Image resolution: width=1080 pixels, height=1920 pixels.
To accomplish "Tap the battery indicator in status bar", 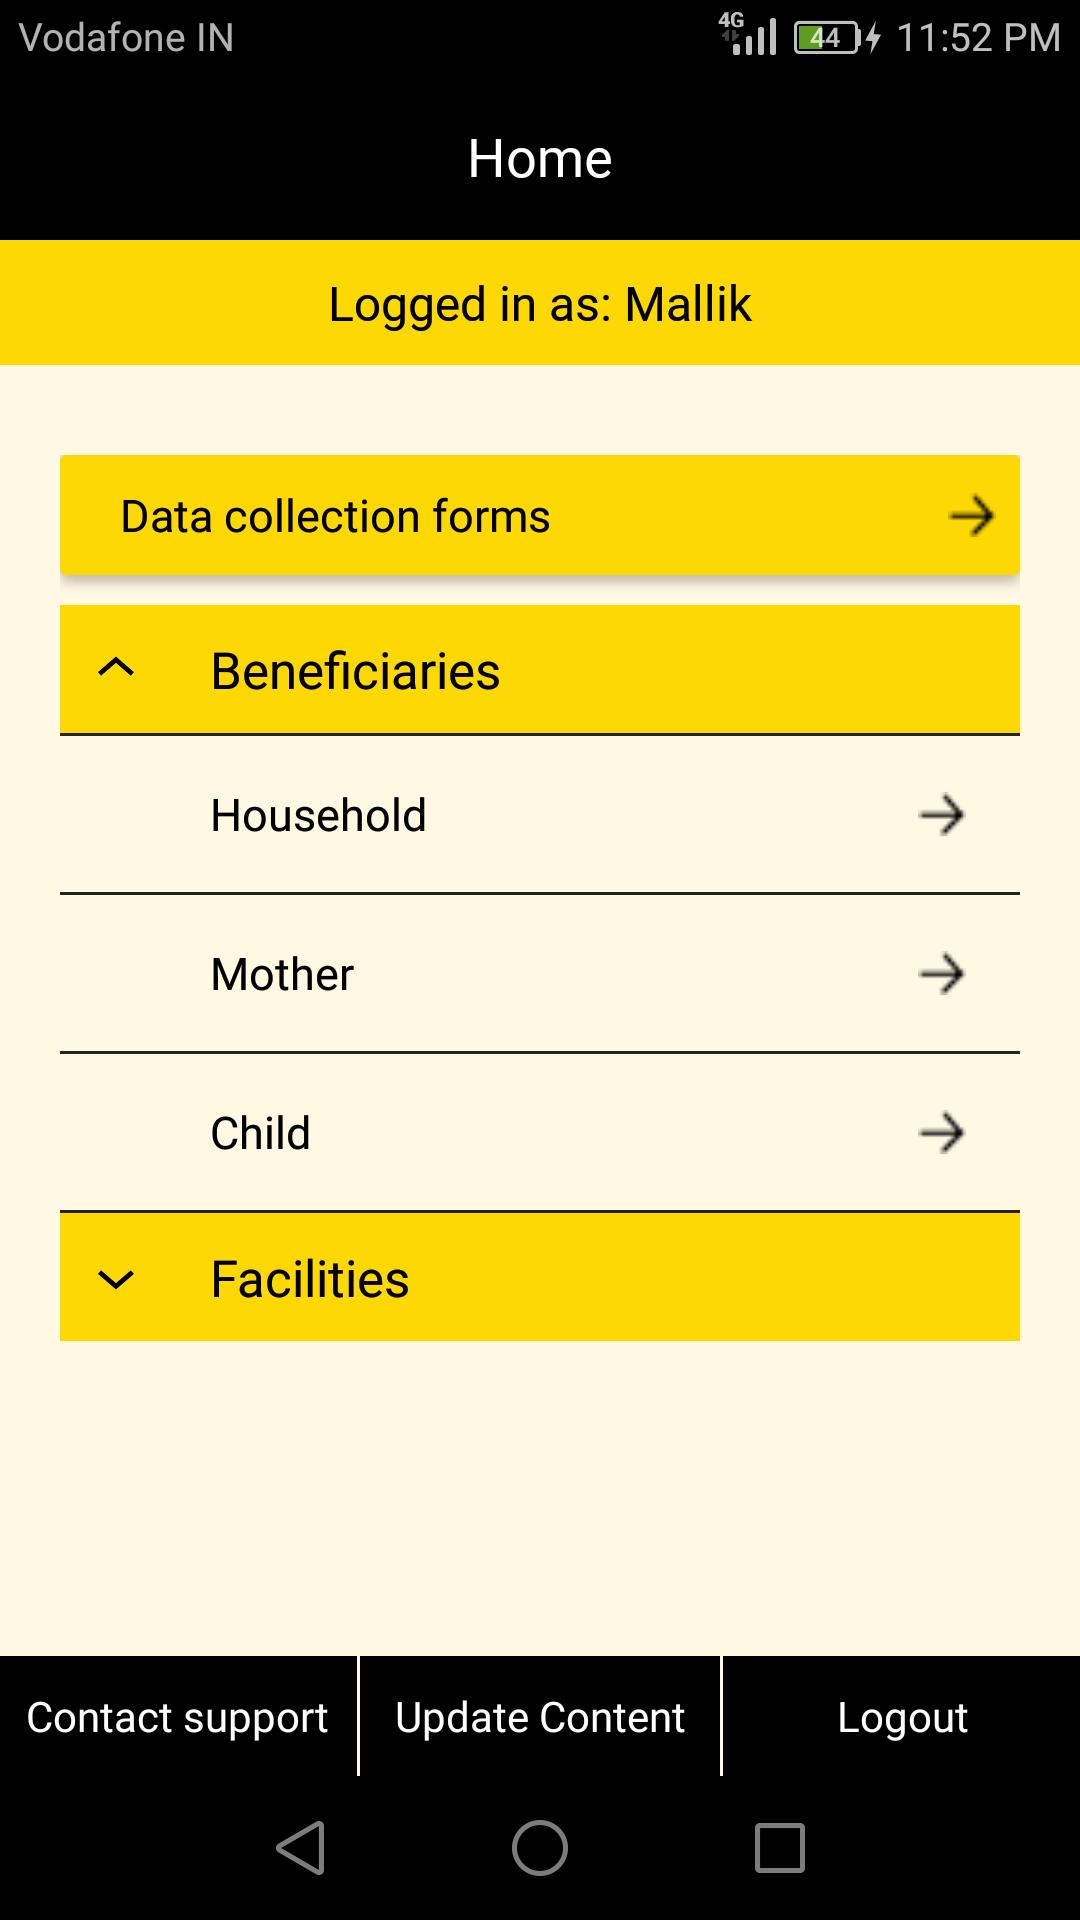I will point(827,38).
